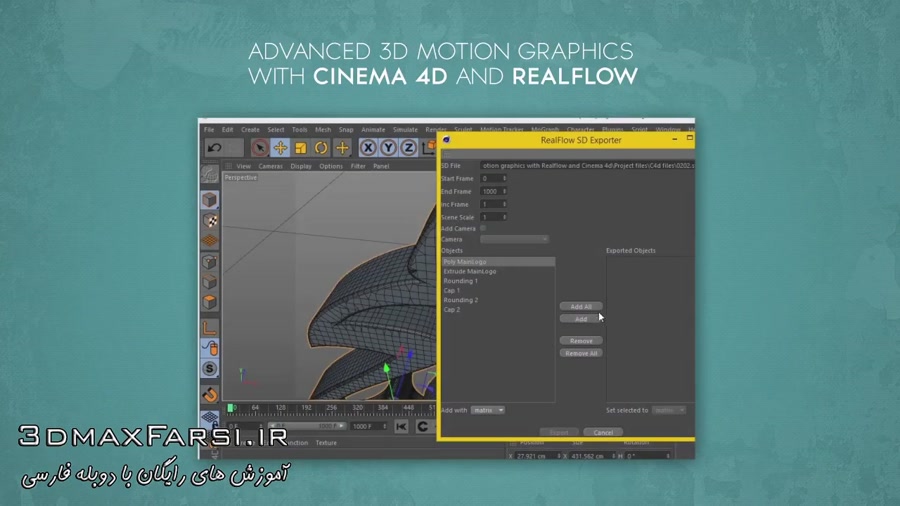900x506 pixels.
Task: Switch to the Texture tab below timeline
Action: click(326, 443)
